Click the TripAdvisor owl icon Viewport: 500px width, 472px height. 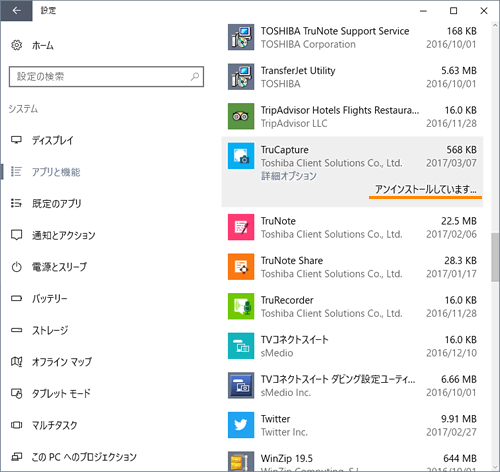(x=241, y=116)
